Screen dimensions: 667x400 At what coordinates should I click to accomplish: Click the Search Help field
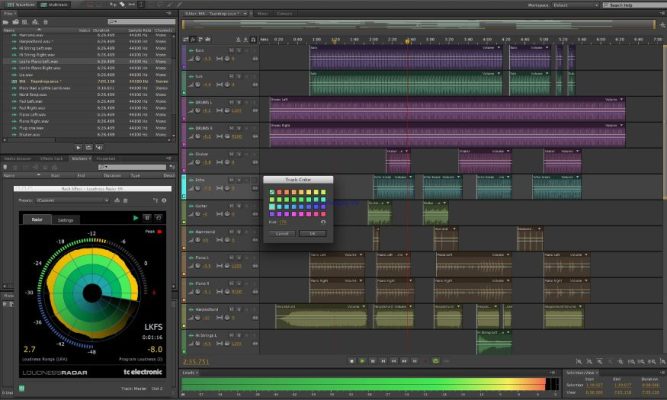(635, 5)
